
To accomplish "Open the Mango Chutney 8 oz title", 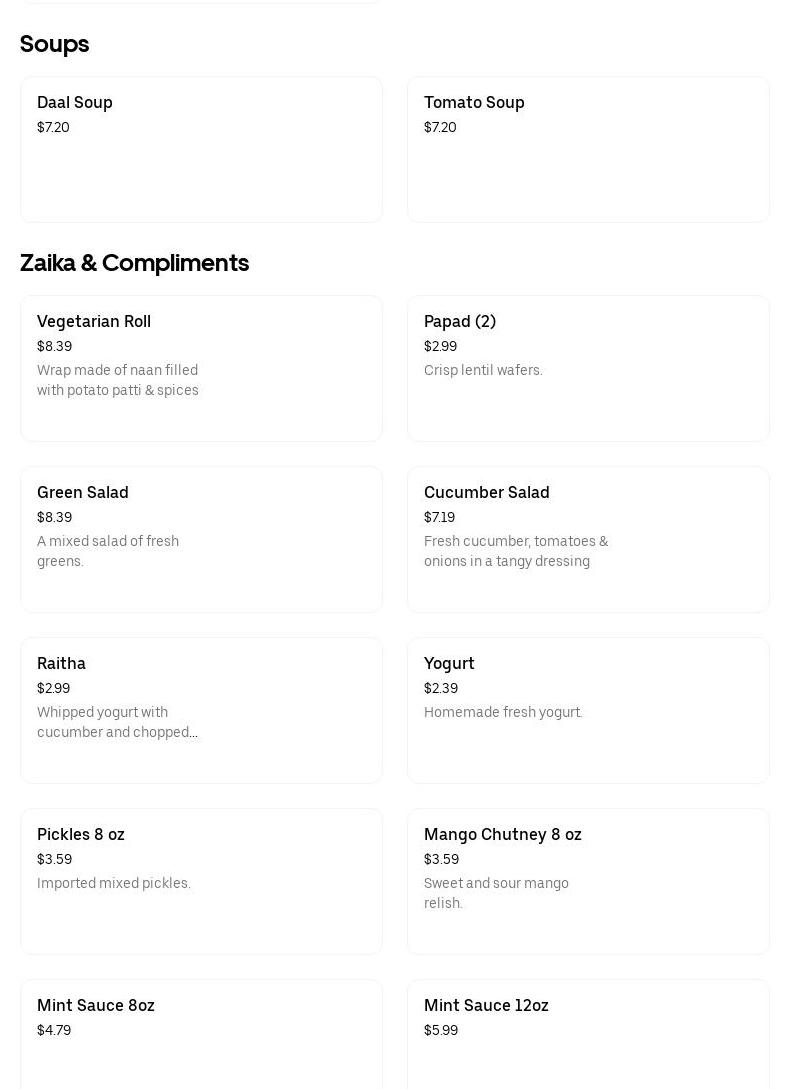I will pos(503,834).
